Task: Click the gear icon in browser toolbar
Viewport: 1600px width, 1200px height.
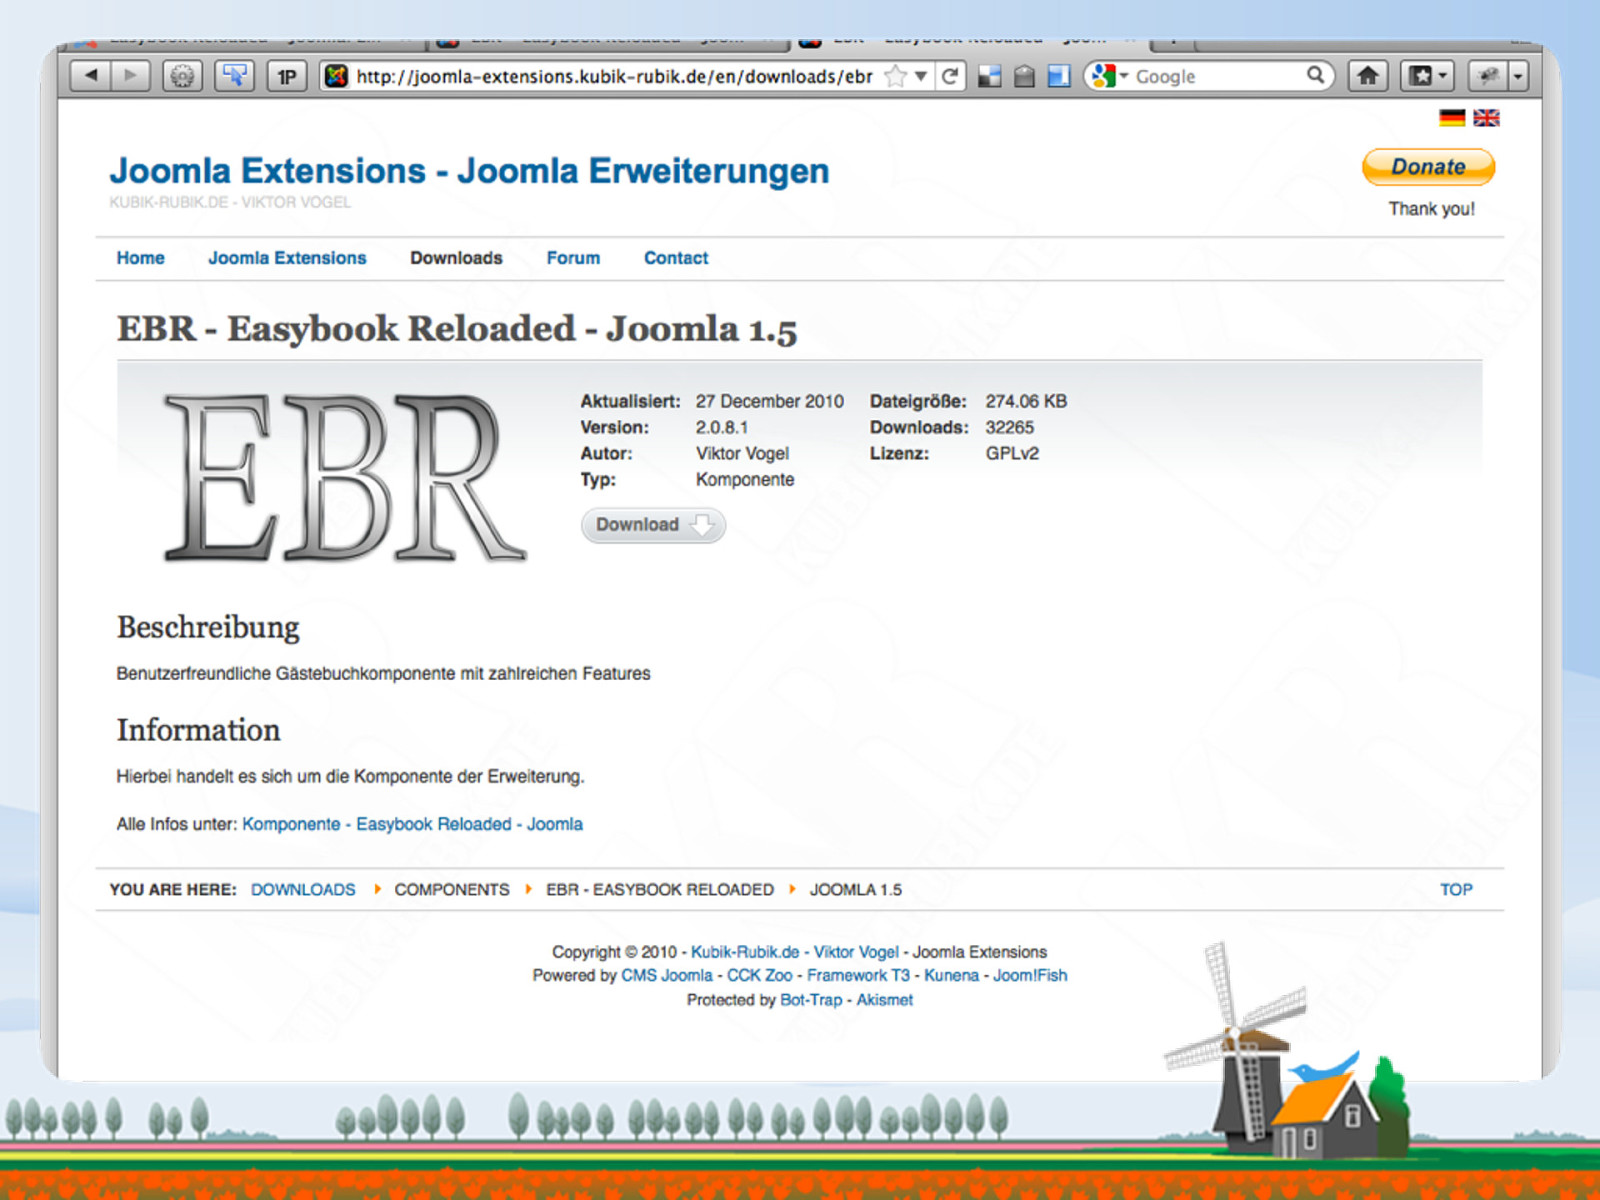Action: point(182,76)
